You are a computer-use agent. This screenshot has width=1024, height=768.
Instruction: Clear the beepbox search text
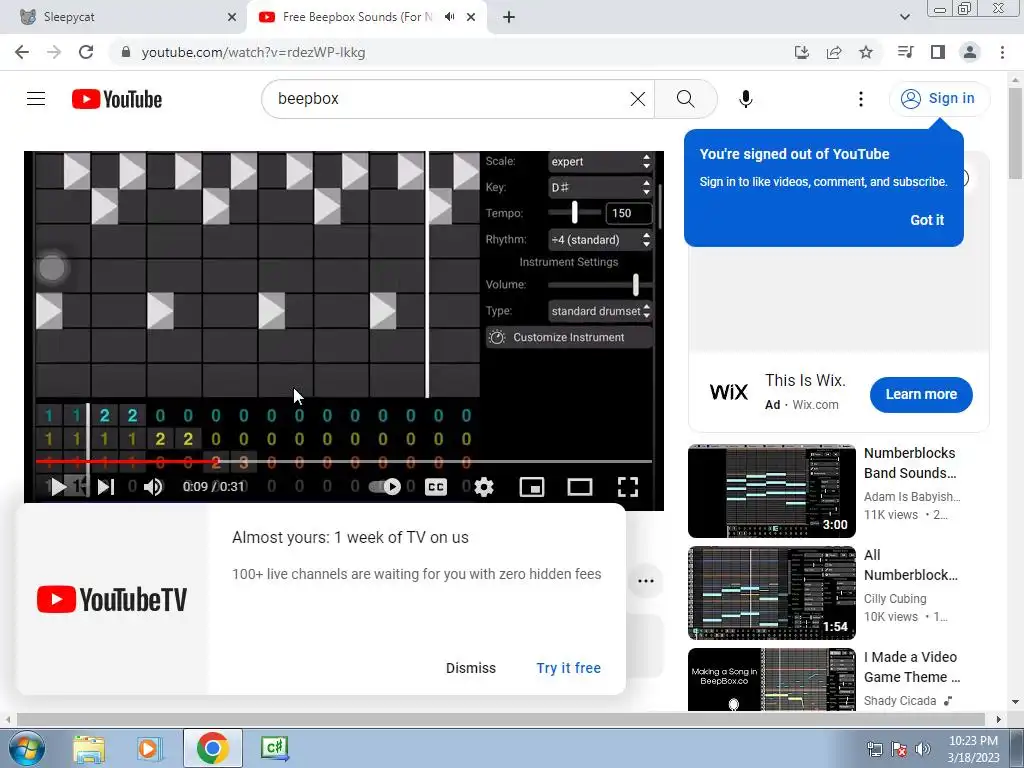[637, 99]
